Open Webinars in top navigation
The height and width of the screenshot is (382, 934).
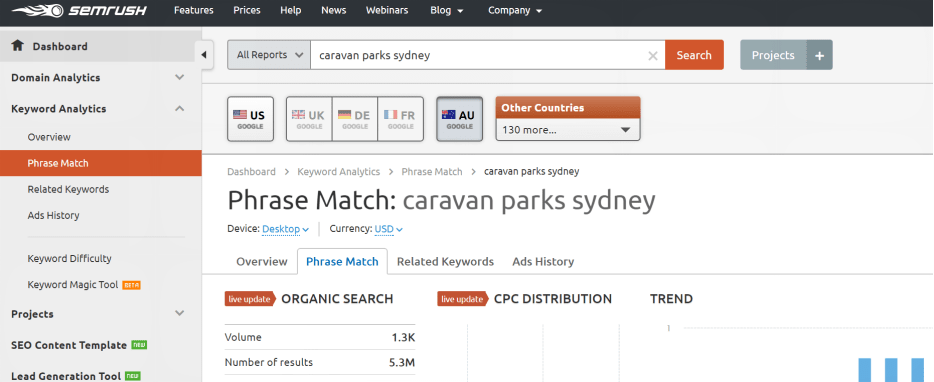tap(388, 11)
